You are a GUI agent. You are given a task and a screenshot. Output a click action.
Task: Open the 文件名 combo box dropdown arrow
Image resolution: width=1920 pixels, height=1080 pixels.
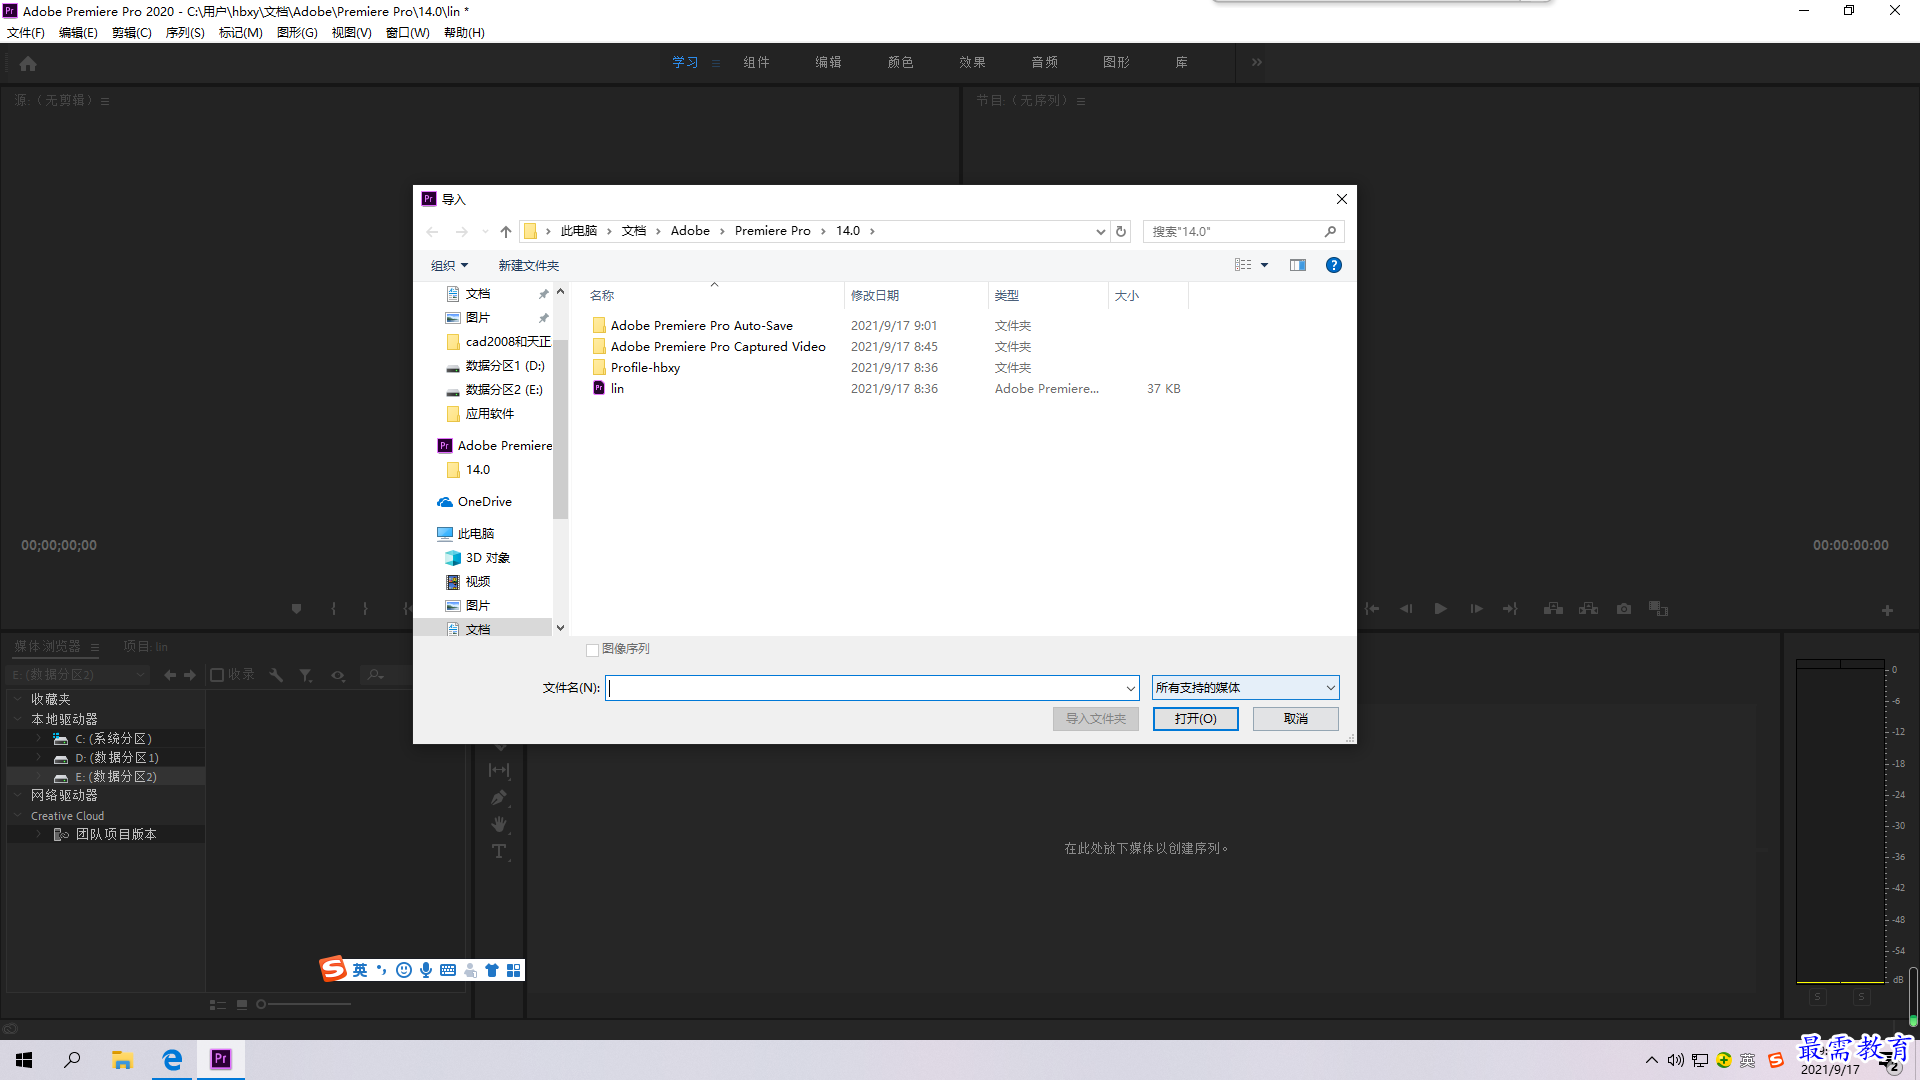[x=1130, y=688]
